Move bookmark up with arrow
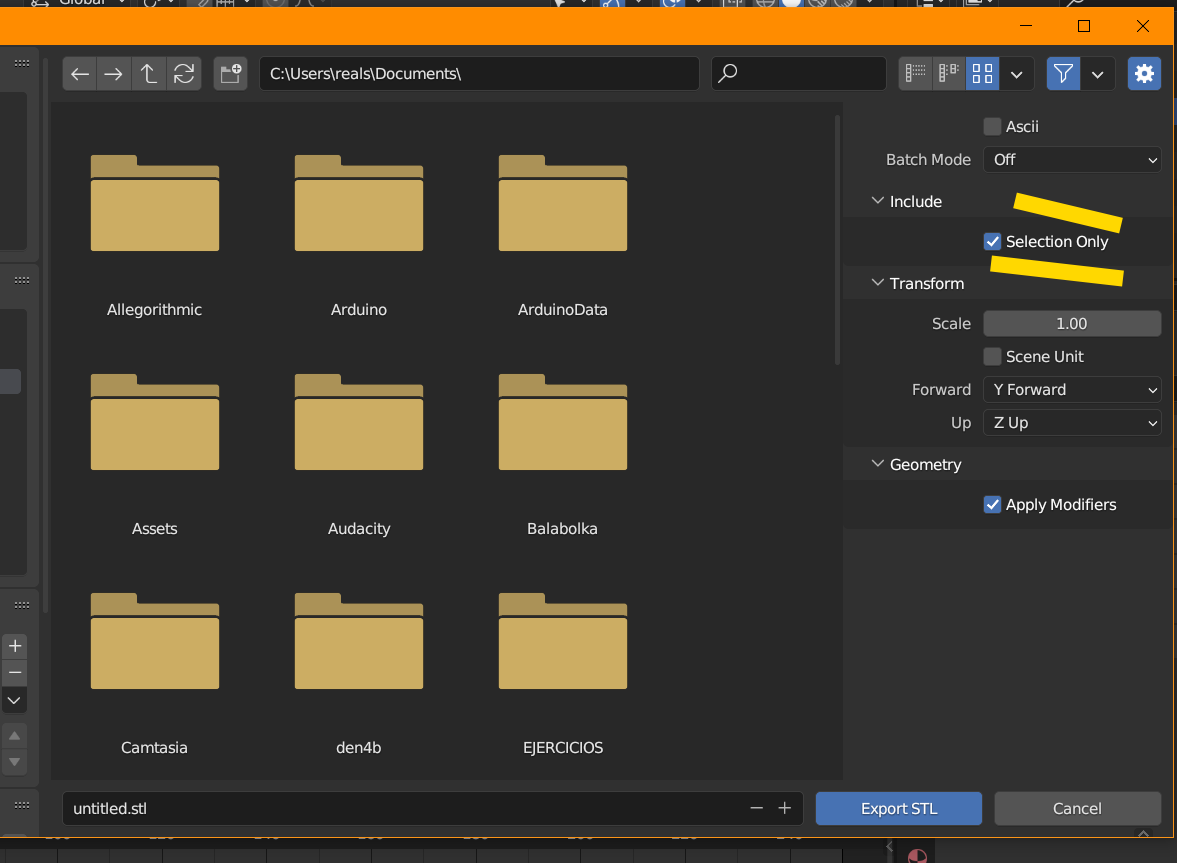Screen dimensions: 1177x863 coord(14,735)
